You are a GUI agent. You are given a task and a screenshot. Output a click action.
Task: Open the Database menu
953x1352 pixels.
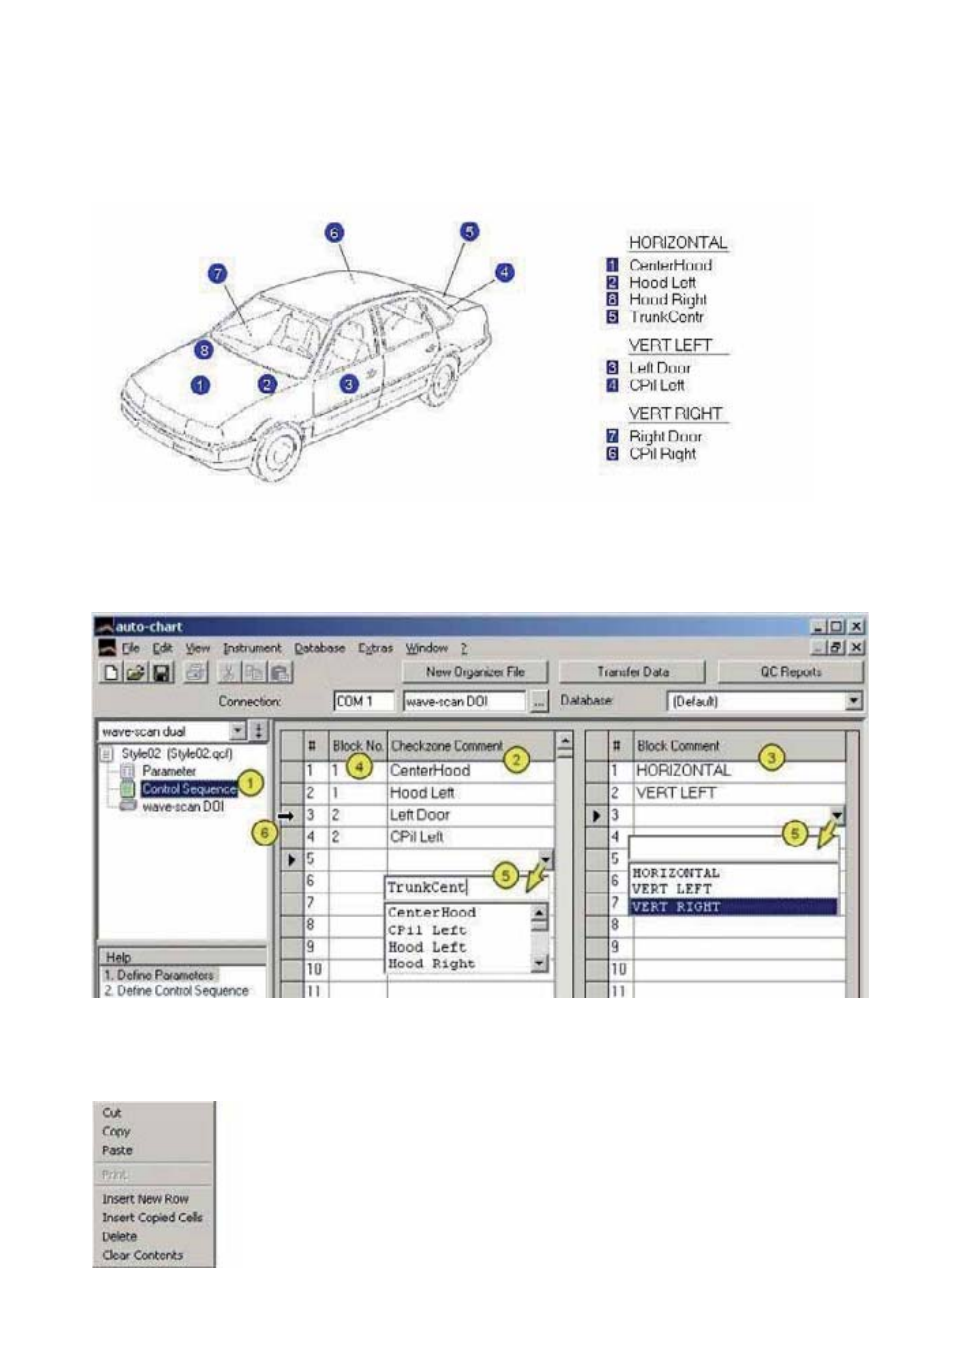[x=320, y=648]
